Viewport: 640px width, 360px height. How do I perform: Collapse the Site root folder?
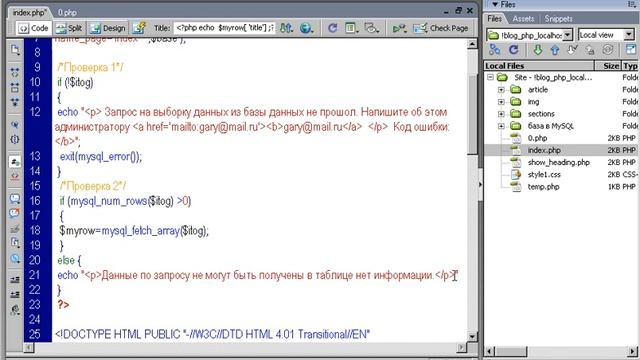(x=490, y=77)
